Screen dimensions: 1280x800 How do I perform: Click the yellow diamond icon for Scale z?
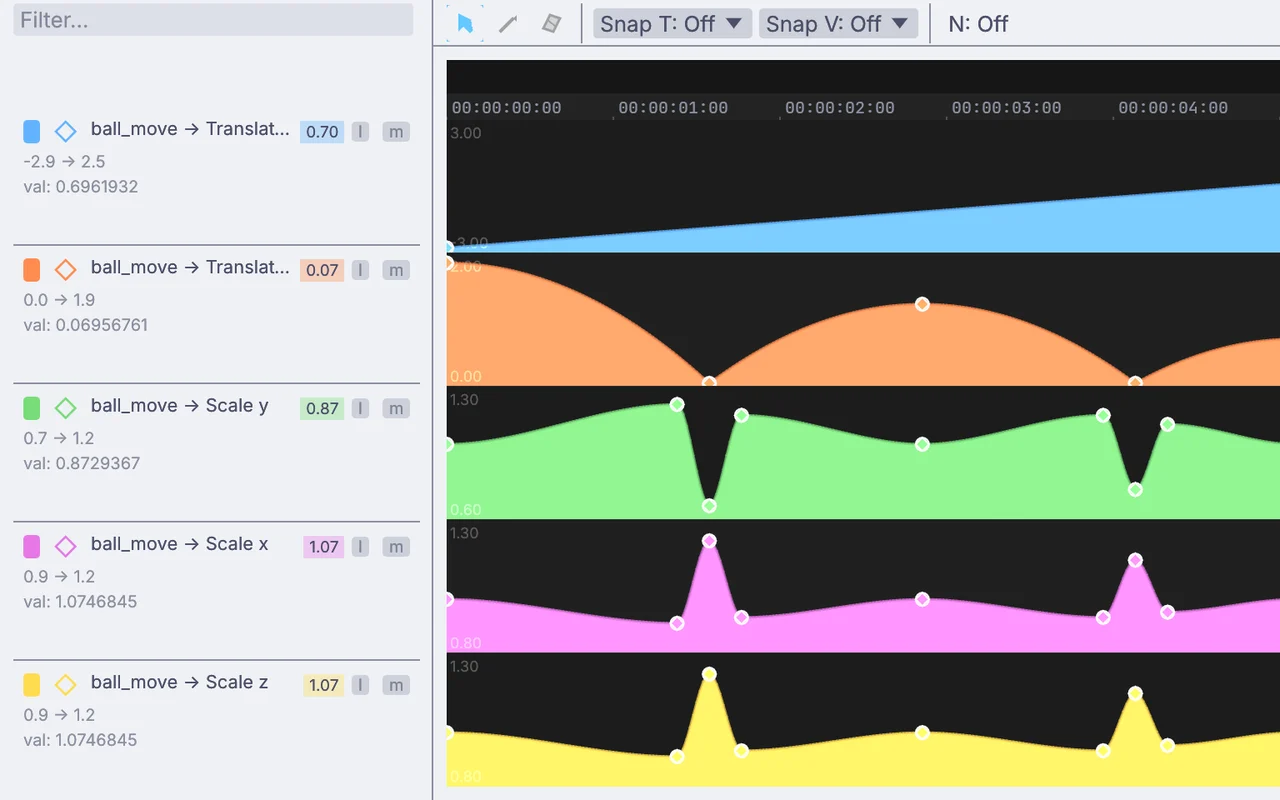click(x=65, y=685)
